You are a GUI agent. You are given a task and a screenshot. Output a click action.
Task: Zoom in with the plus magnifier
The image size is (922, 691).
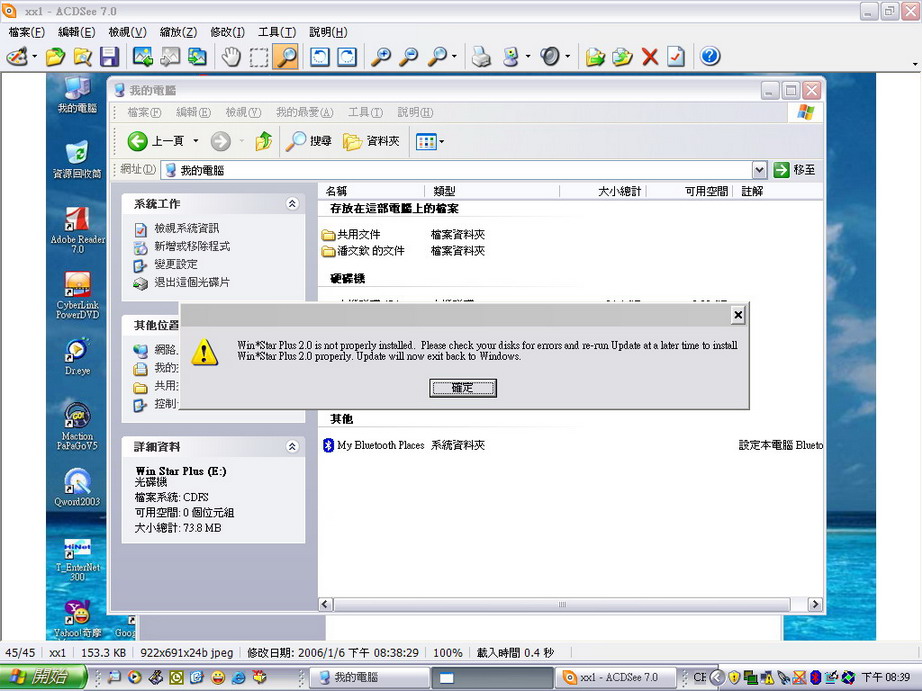coord(380,56)
